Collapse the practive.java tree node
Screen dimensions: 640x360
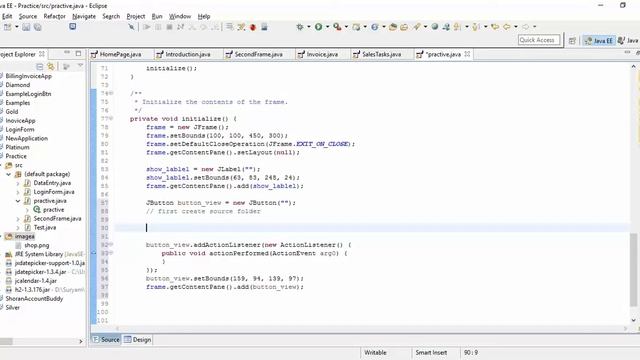tap(18, 201)
